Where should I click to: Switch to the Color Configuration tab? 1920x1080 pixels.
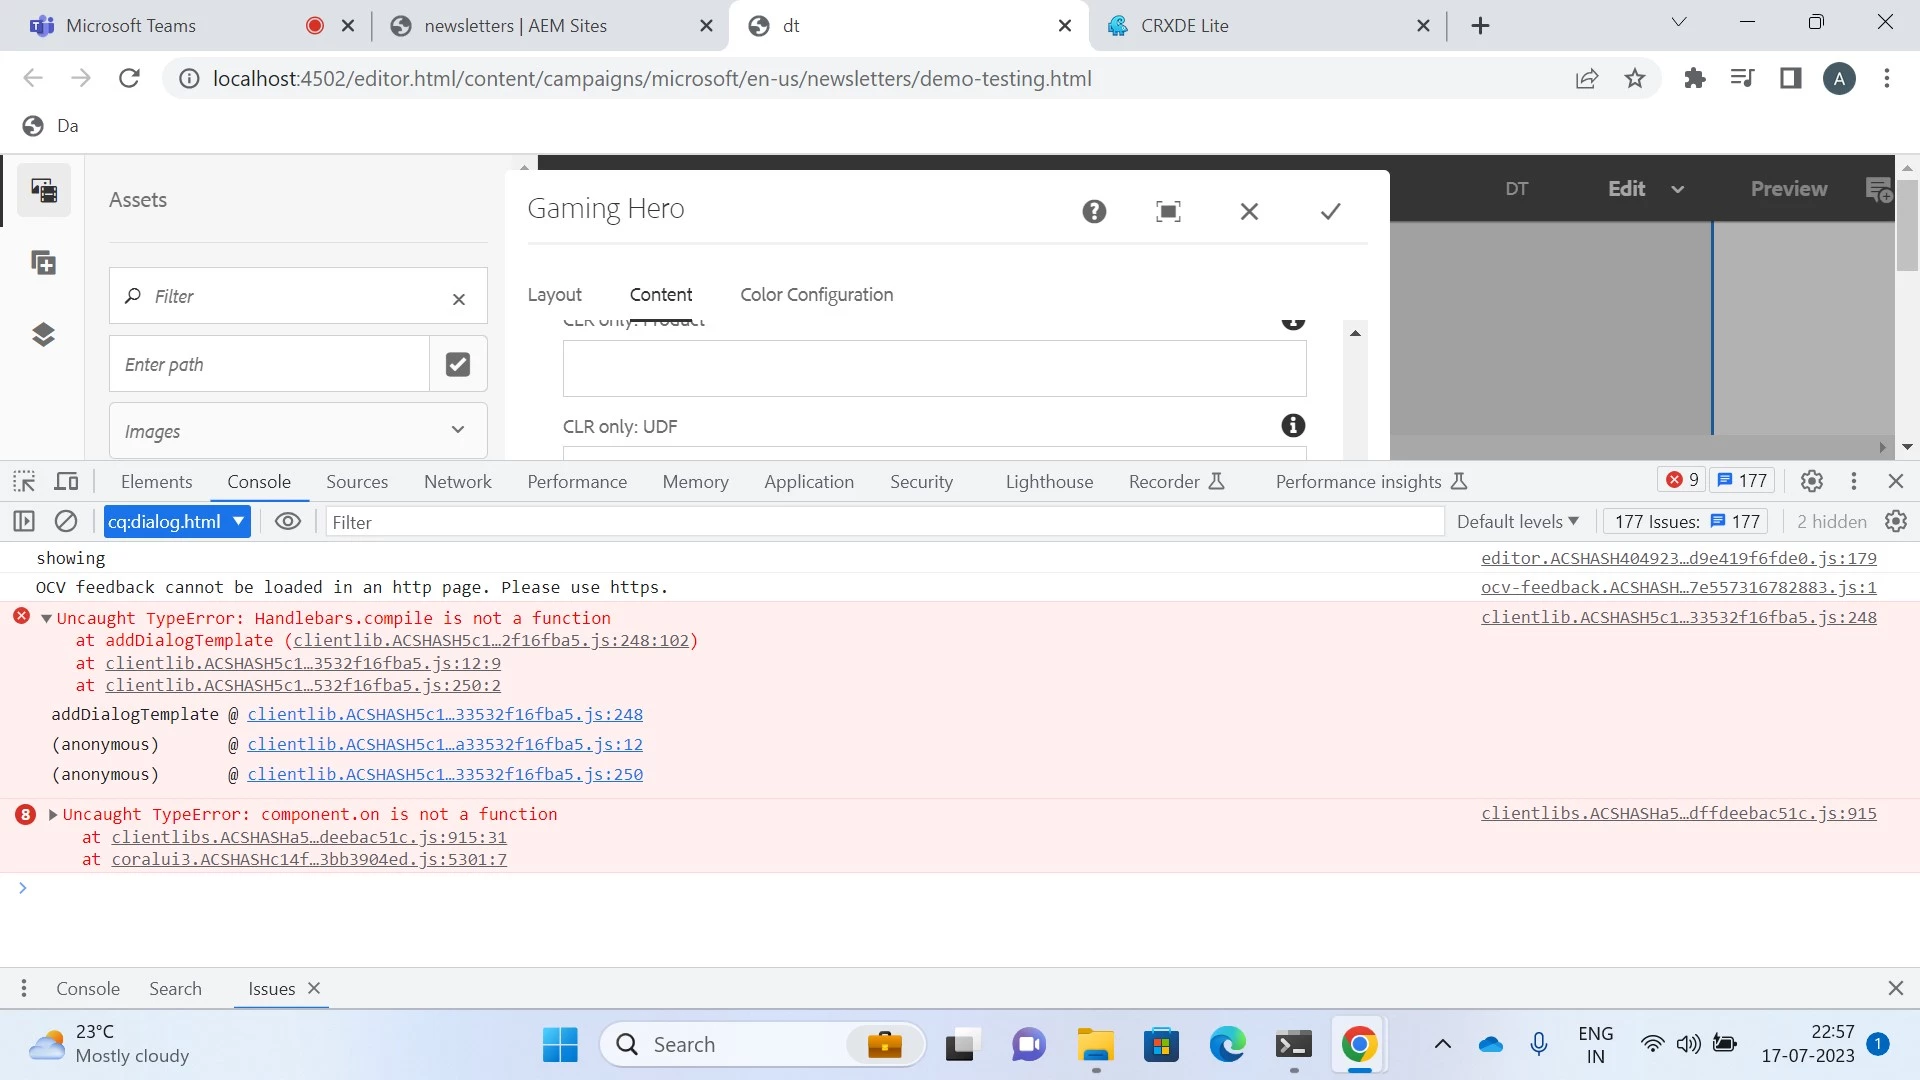(816, 295)
